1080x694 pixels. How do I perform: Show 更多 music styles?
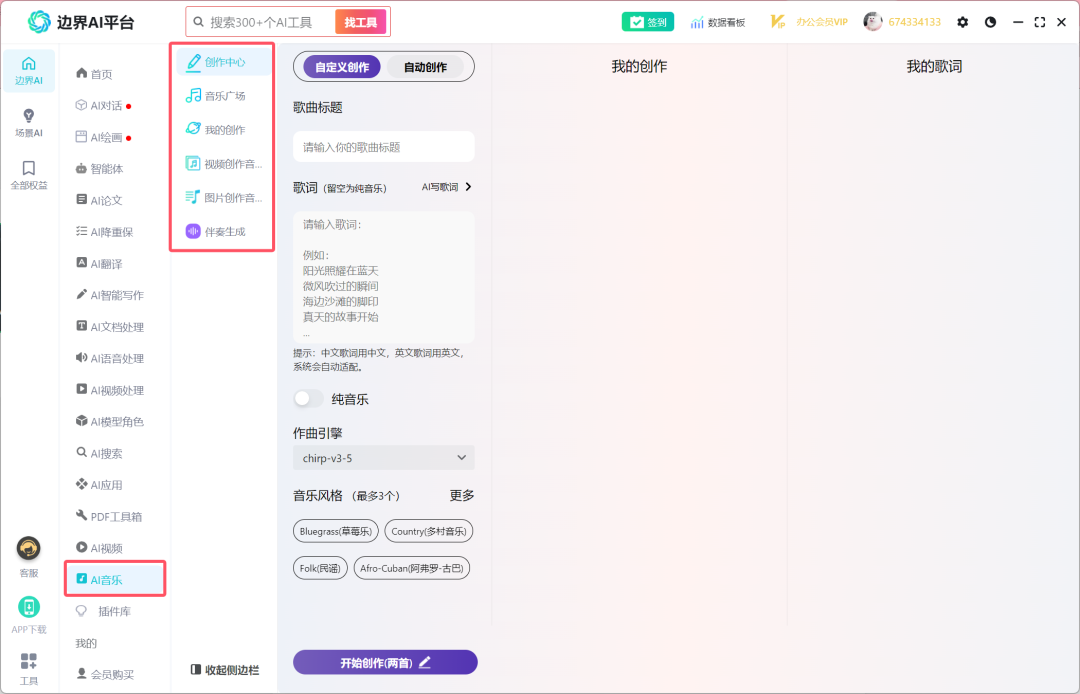[x=461, y=495]
